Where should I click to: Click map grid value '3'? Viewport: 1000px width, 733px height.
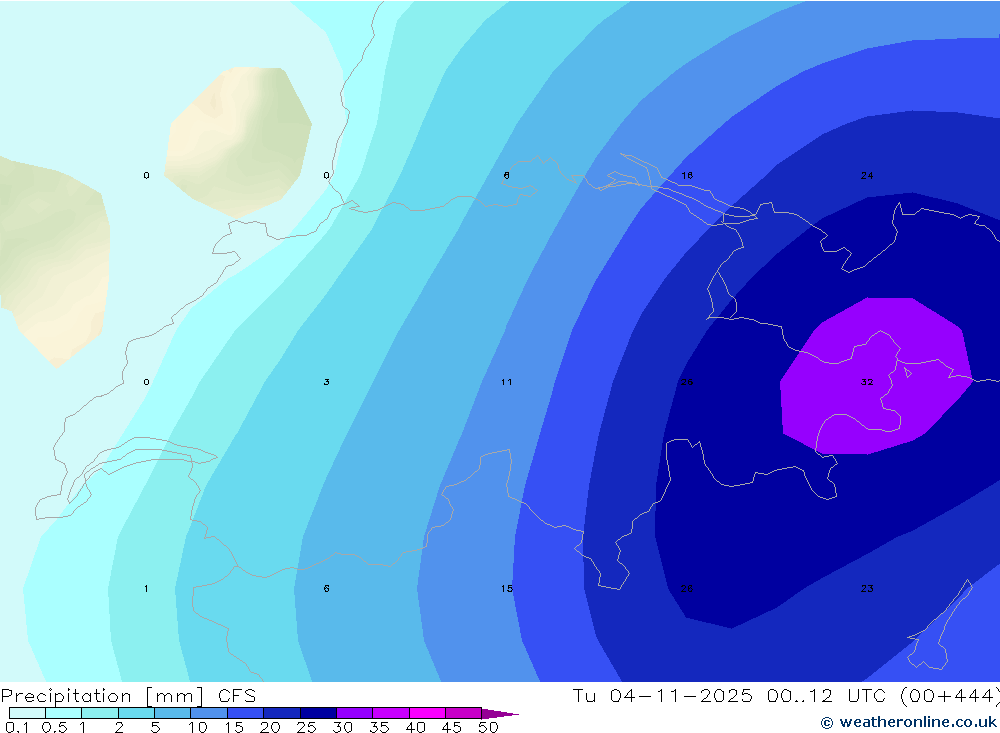click(327, 382)
